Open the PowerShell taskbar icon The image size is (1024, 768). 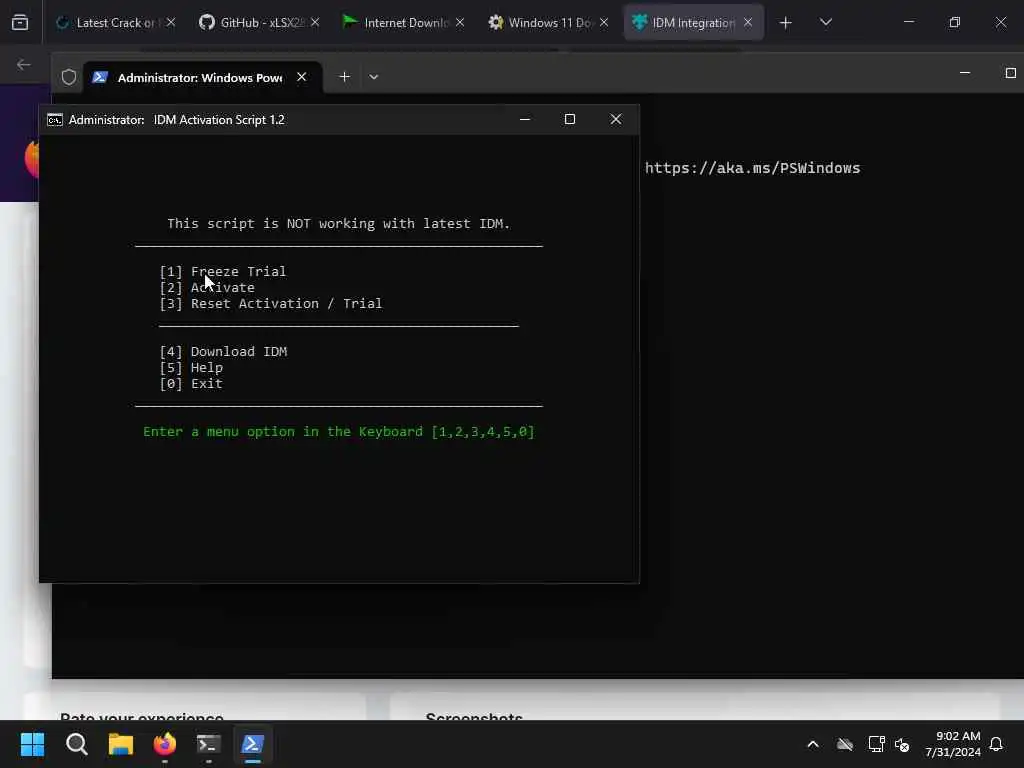point(252,744)
